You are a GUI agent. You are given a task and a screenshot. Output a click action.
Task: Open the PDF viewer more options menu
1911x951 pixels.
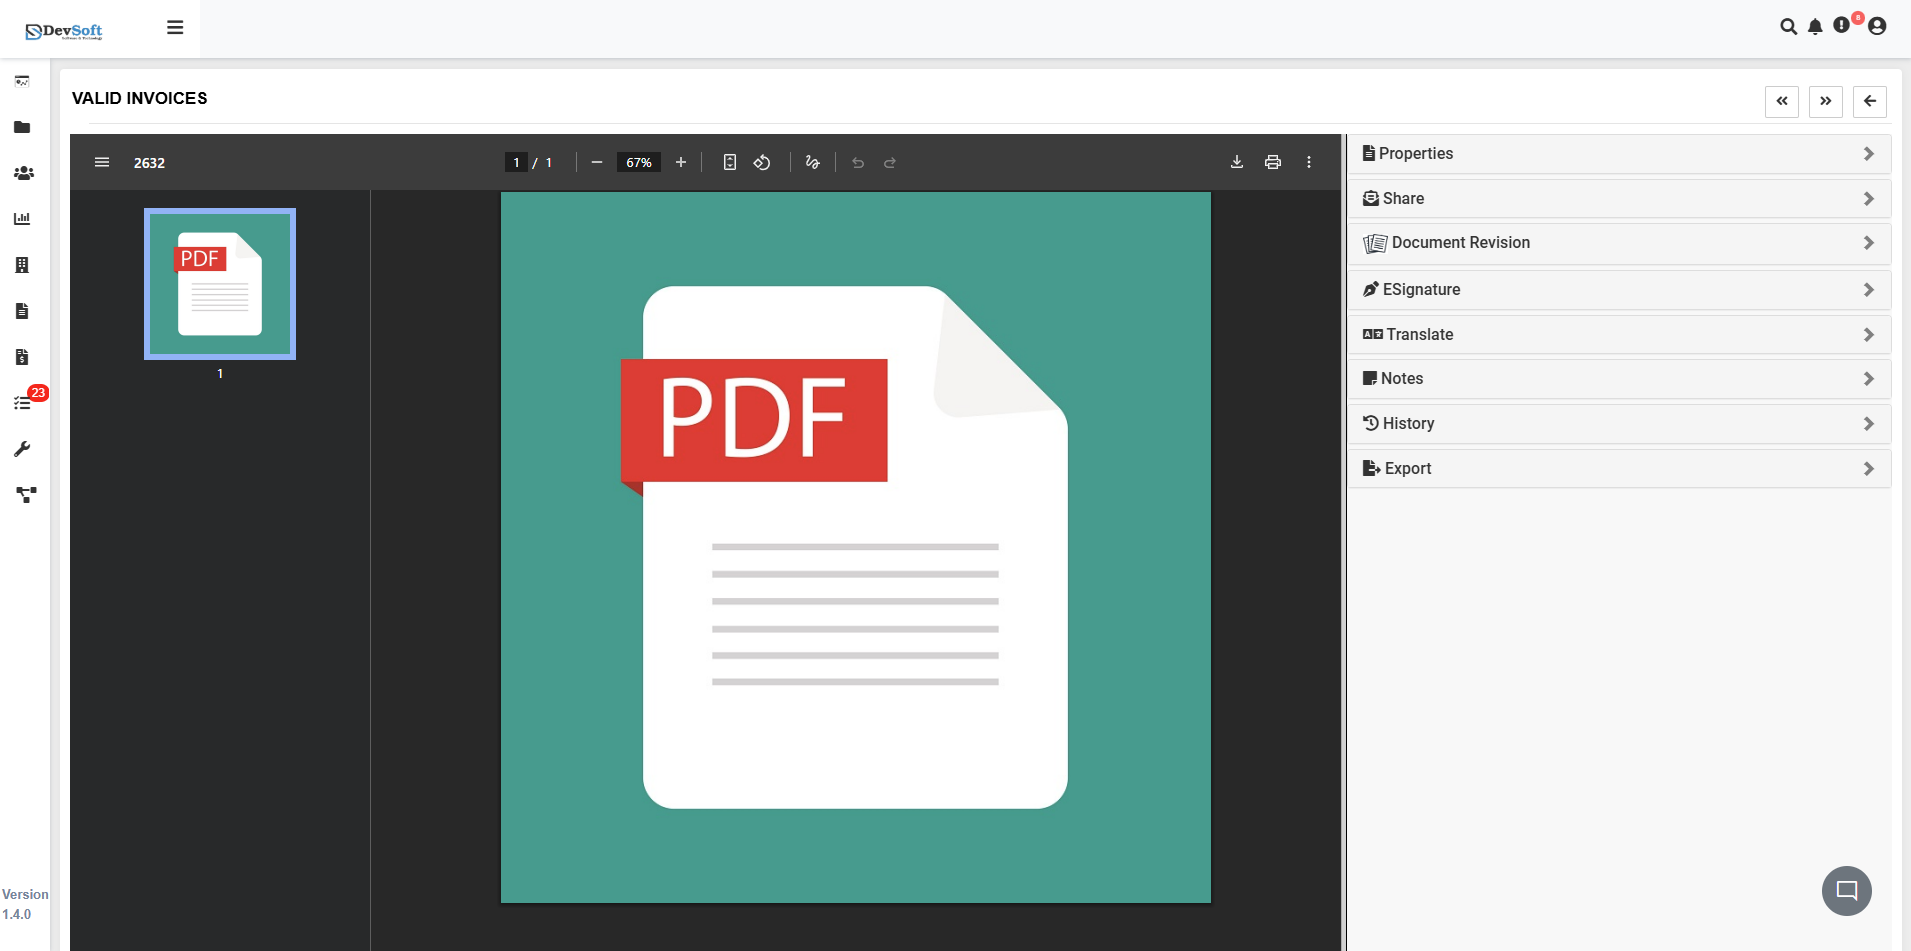(x=1308, y=161)
